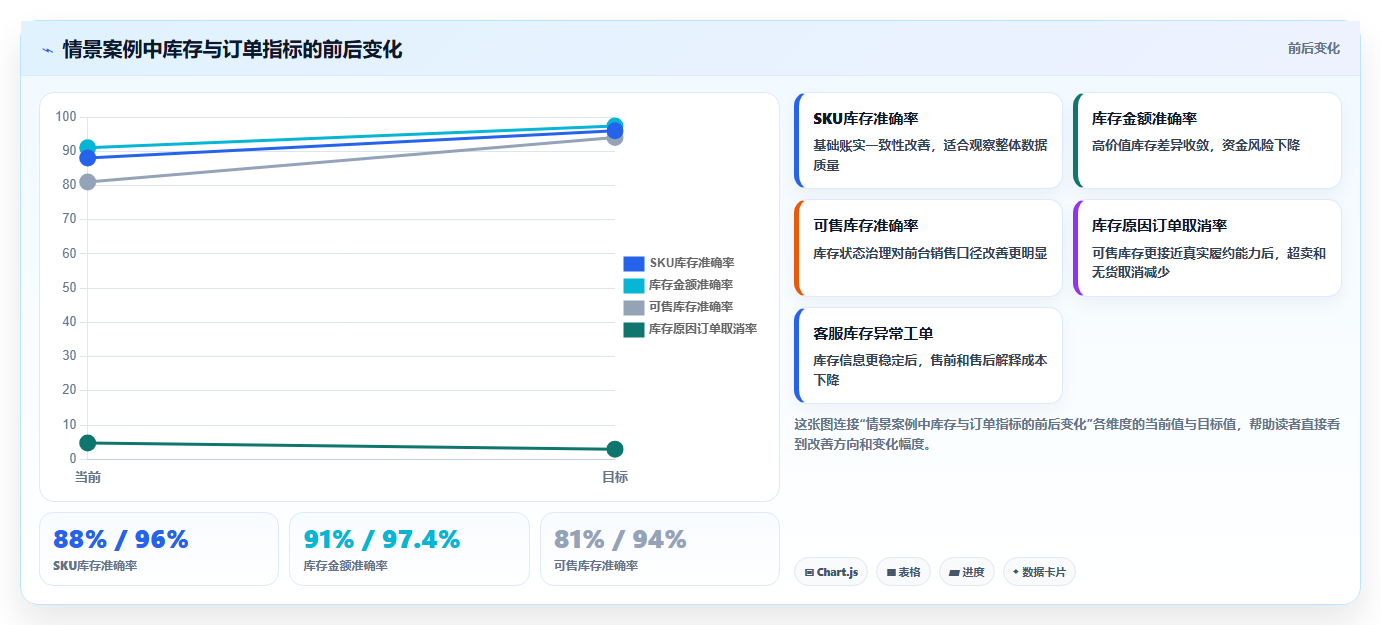Open the 库存原因订单取消率 description card
The height and width of the screenshot is (625, 1381).
tap(1207, 248)
